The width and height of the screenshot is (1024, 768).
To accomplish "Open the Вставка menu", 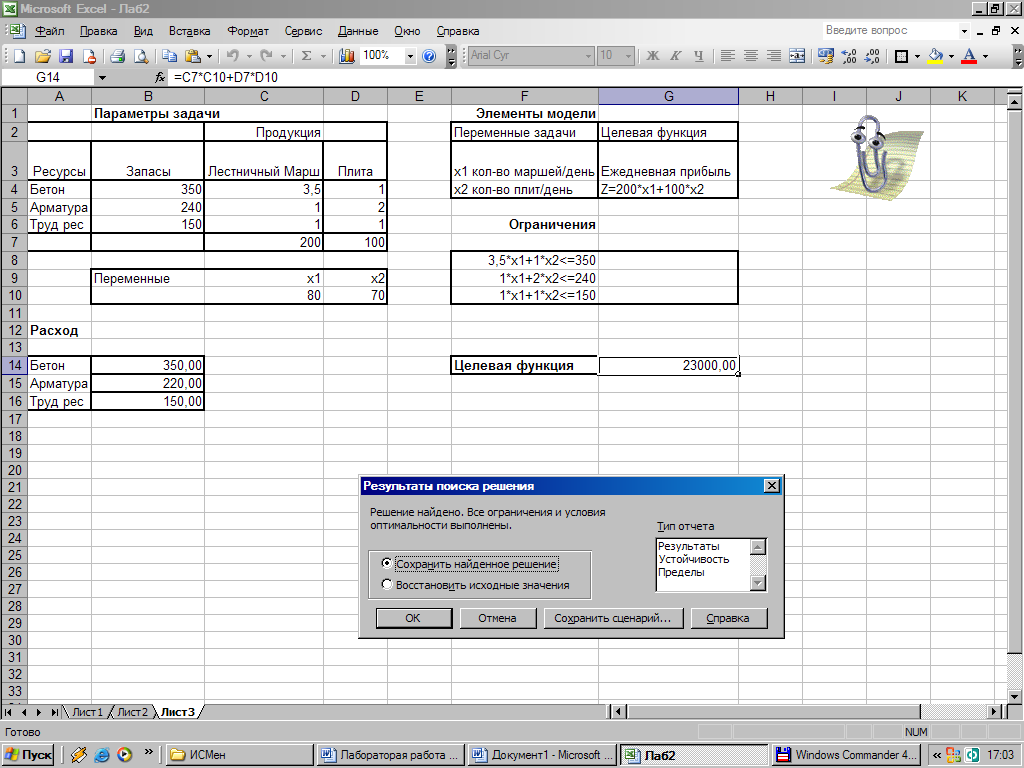I will coord(189,31).
